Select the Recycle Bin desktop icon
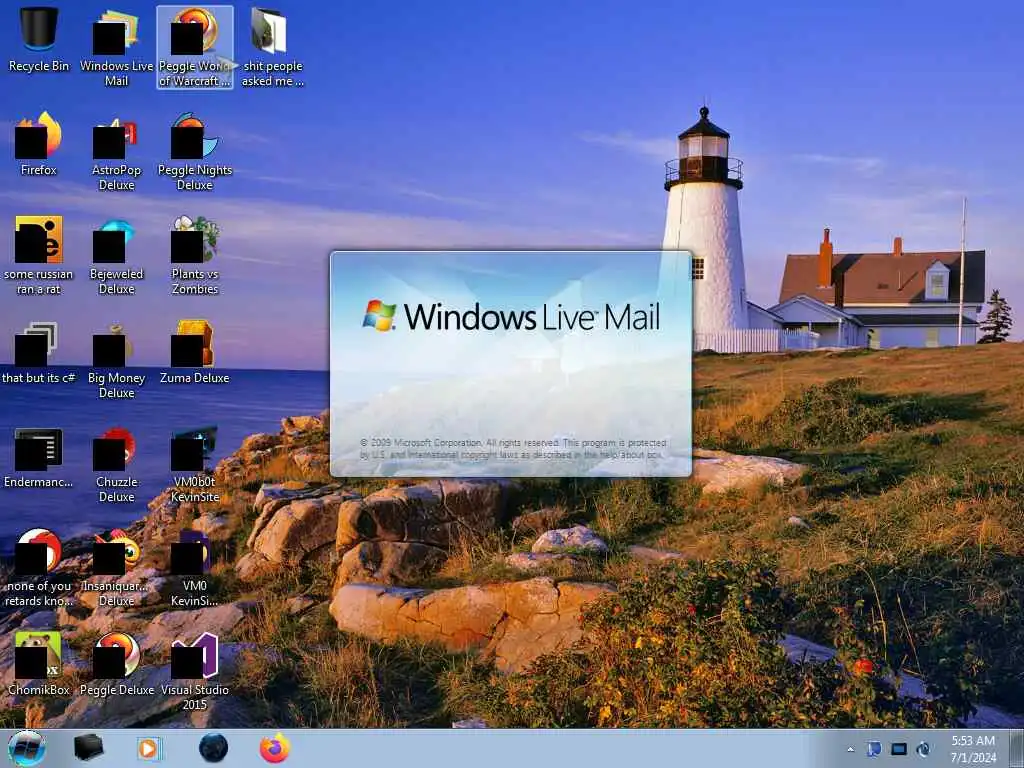This screenshot has width=1024, height=768. (39, 39)
